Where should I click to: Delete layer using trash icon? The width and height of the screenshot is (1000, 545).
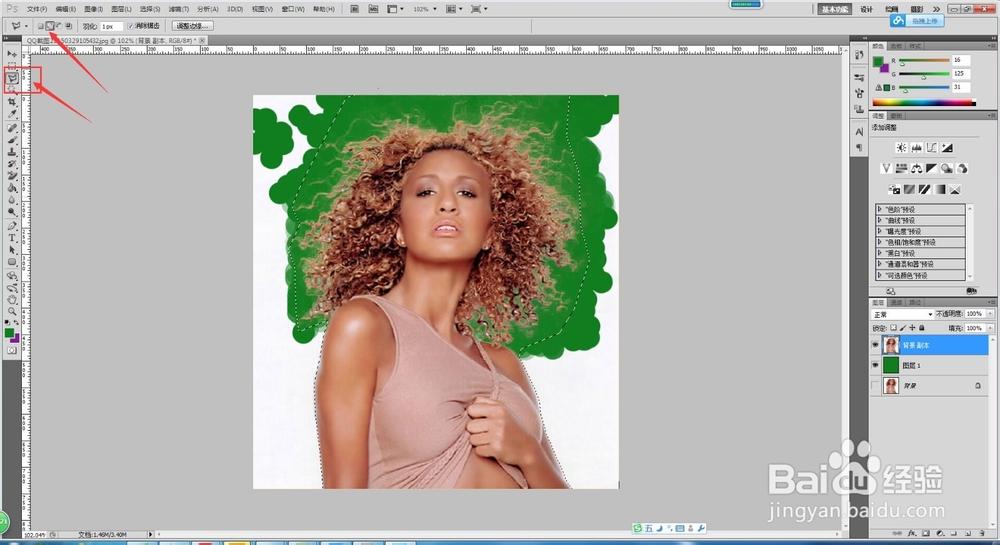[982, 533]
